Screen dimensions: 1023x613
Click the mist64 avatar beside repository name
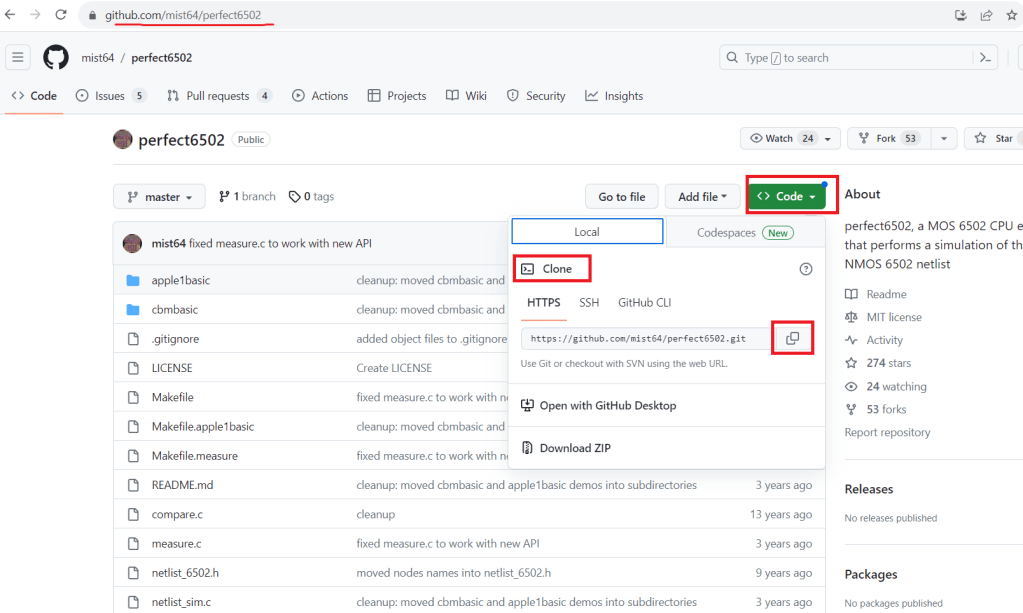pos(123,140)
